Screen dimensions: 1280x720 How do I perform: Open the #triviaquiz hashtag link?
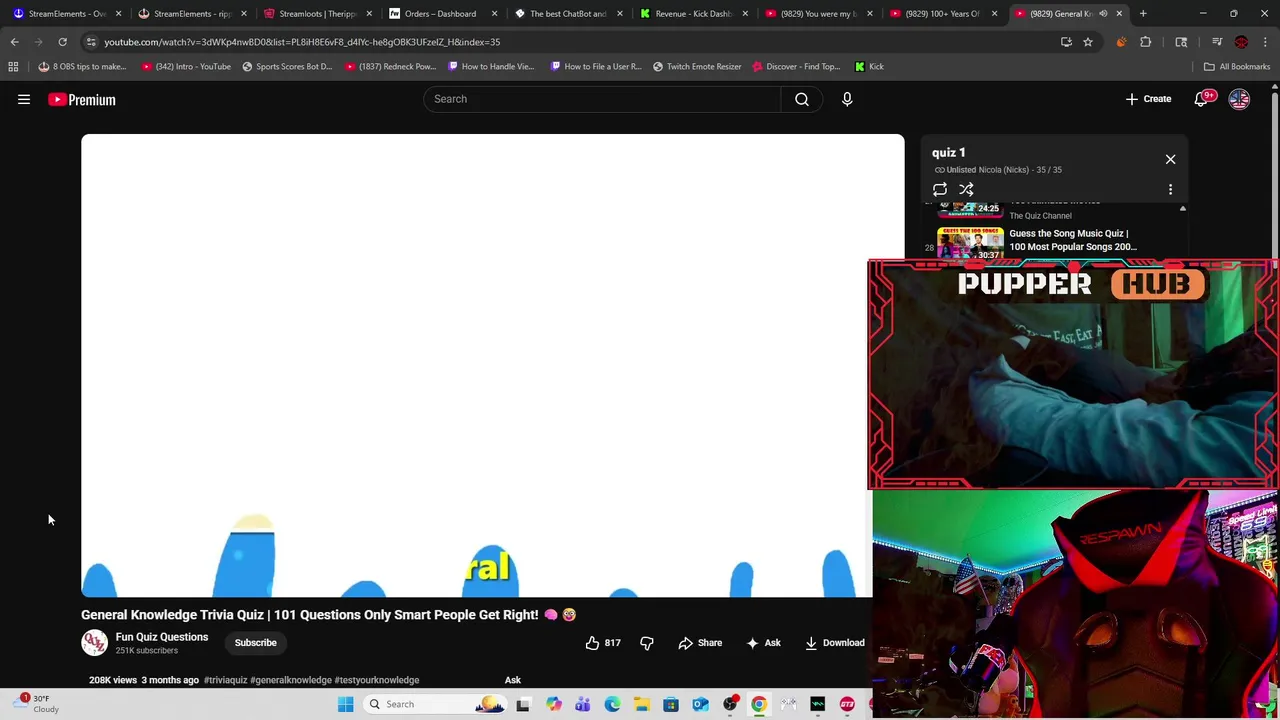(x=225, y=680)
